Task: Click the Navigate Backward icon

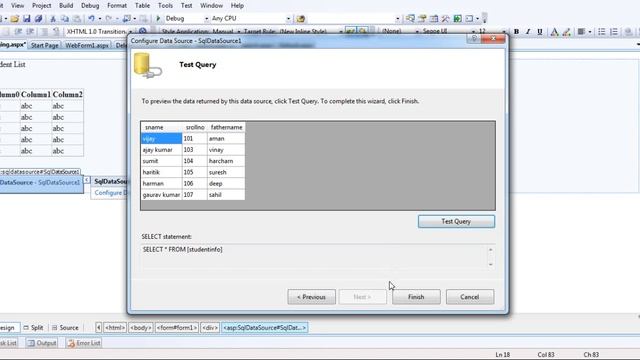Action: 127,18
